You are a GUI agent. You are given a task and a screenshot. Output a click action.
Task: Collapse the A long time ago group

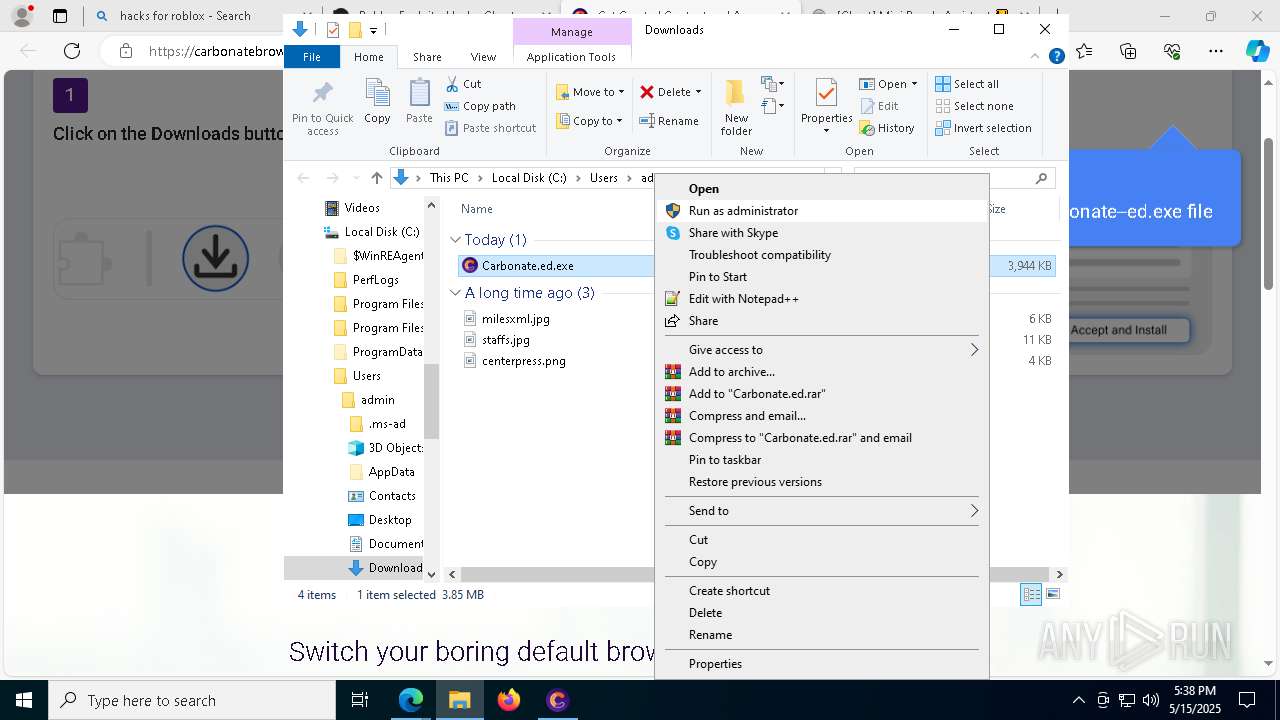[455, 293]
